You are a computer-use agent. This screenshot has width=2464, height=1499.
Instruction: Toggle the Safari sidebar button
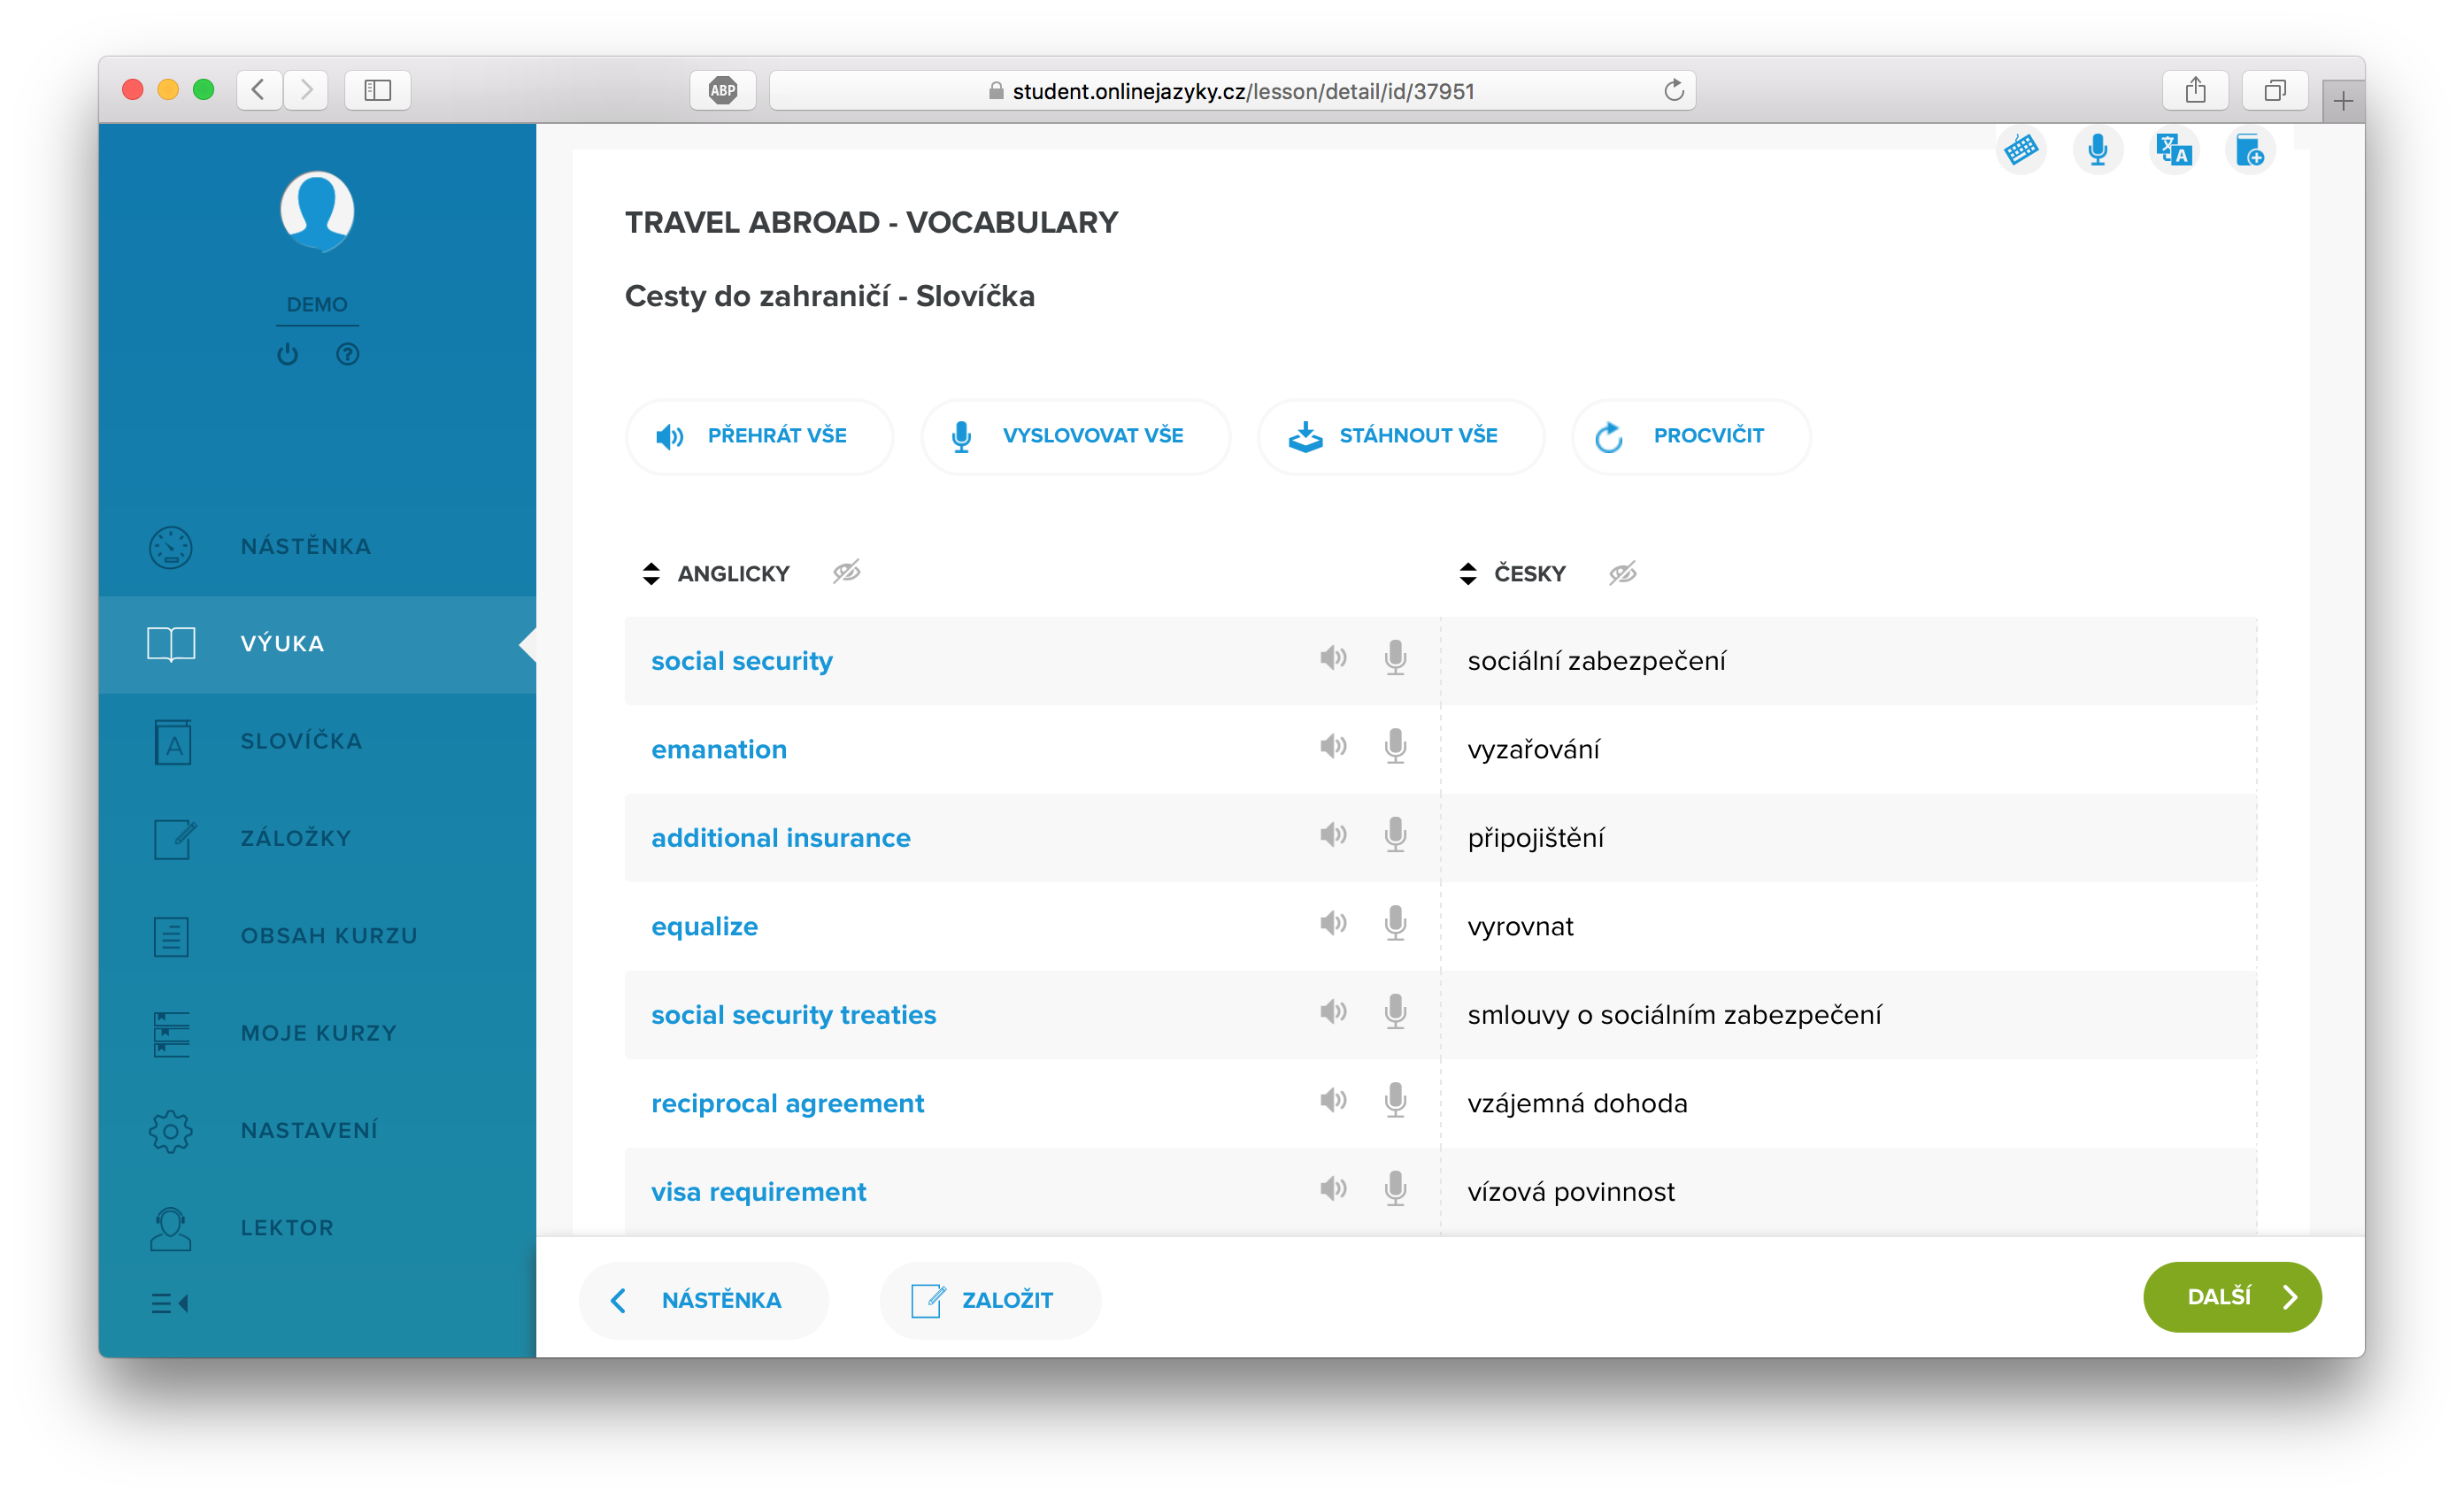[377, 90]
